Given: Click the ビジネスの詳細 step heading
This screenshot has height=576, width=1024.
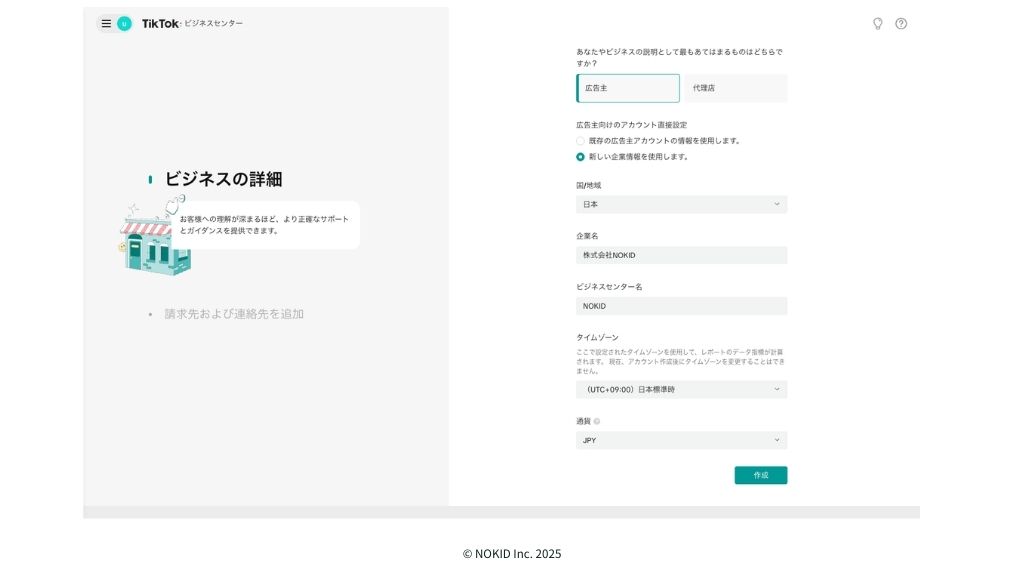Looking at the screenshot, I should [x=223, y=179].
